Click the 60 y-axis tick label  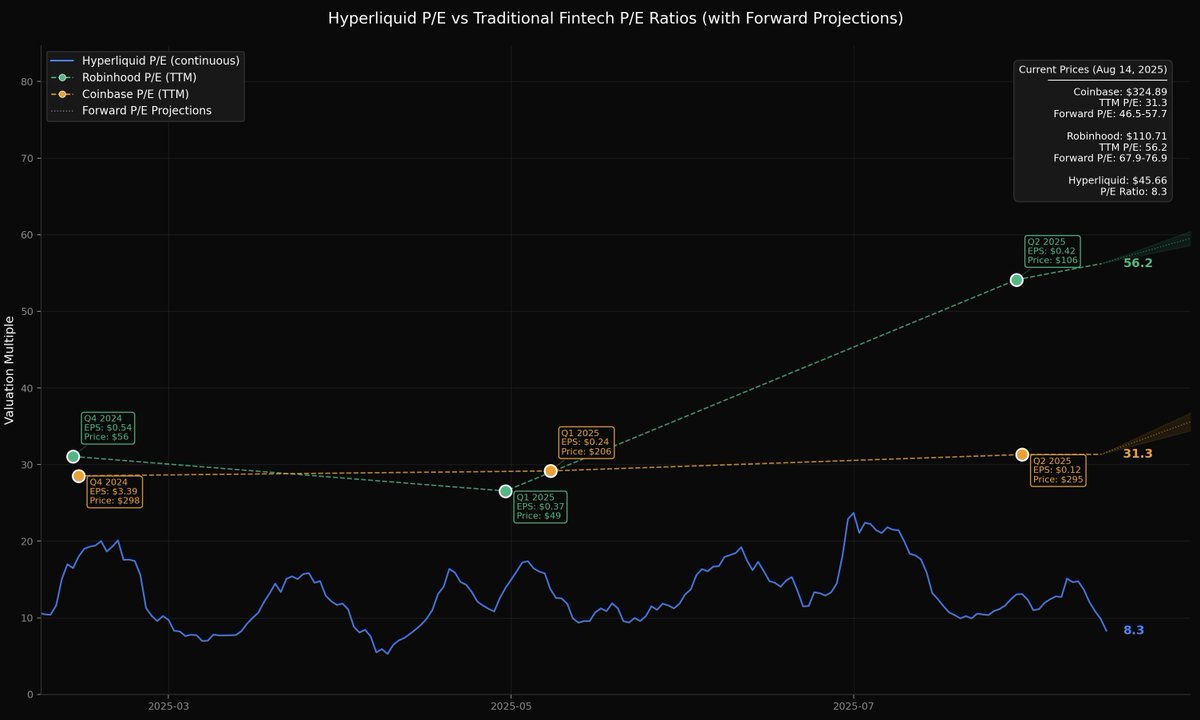27,235
